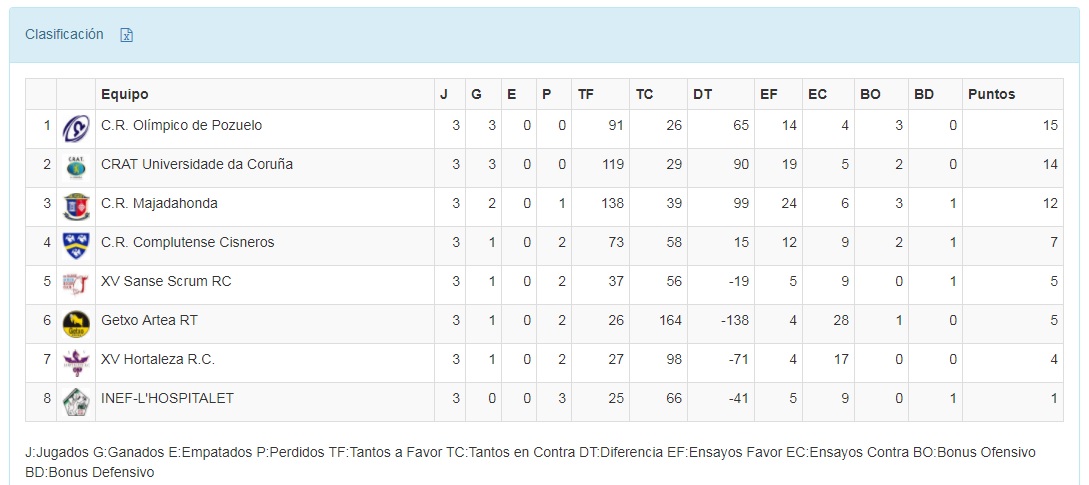Screen dimensions: 1089x485
Task: Select the C.R. Majadahonda team name
Action: 159,203
